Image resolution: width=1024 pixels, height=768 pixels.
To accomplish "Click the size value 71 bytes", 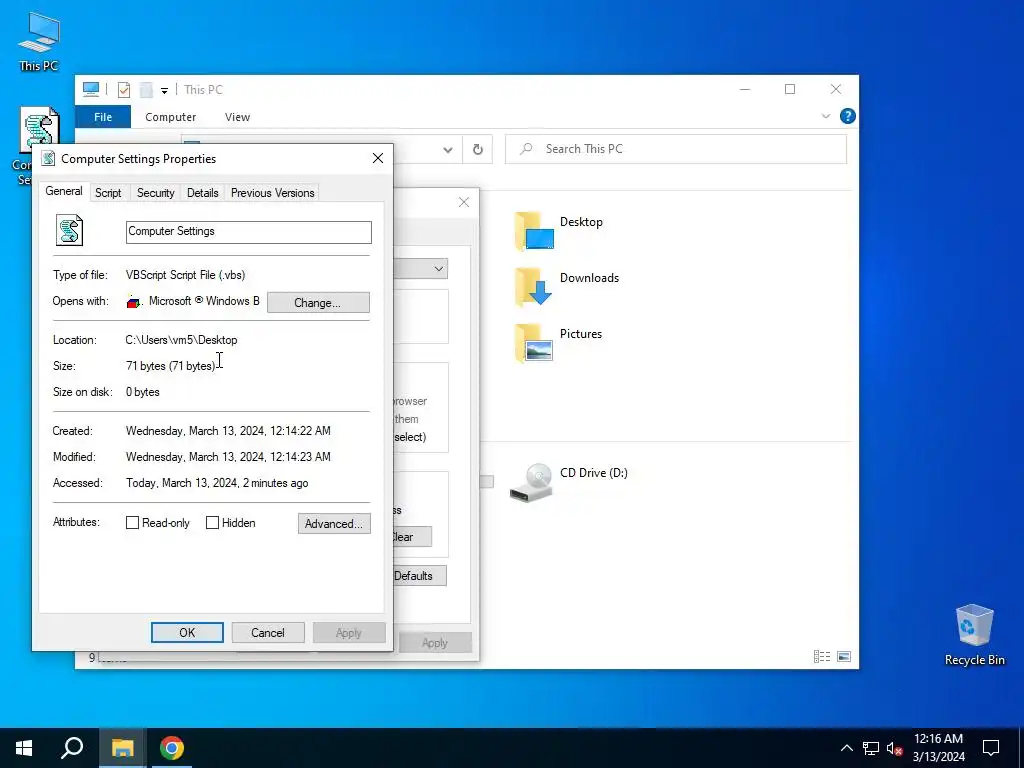I will pos(170,366).
